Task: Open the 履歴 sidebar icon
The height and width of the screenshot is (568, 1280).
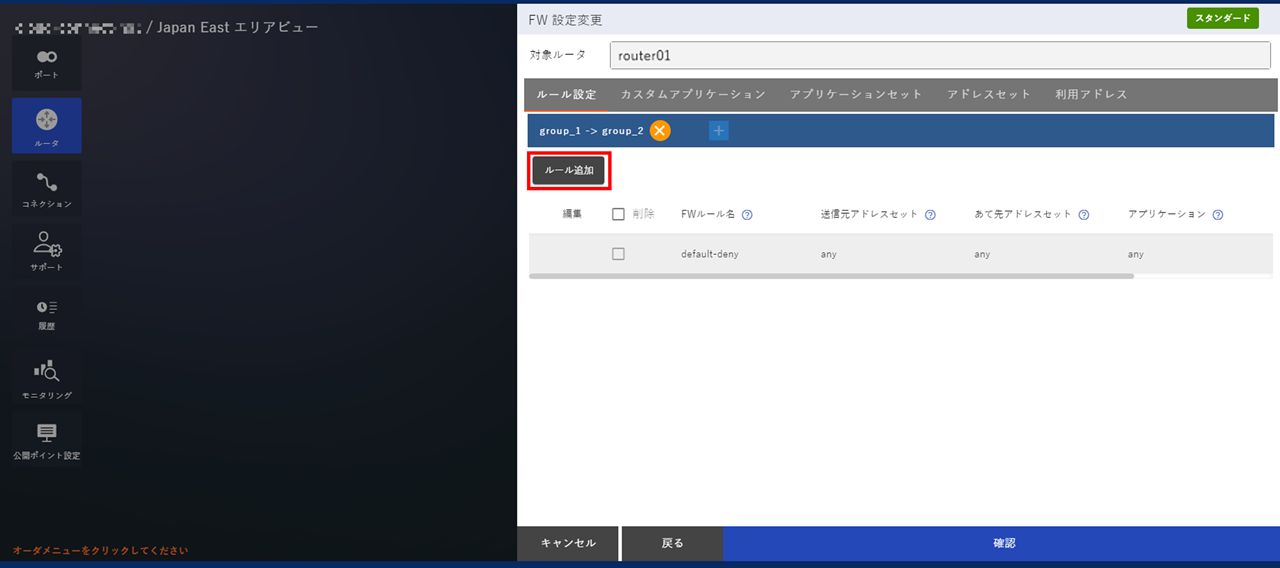Action: (x=47, y=315)
